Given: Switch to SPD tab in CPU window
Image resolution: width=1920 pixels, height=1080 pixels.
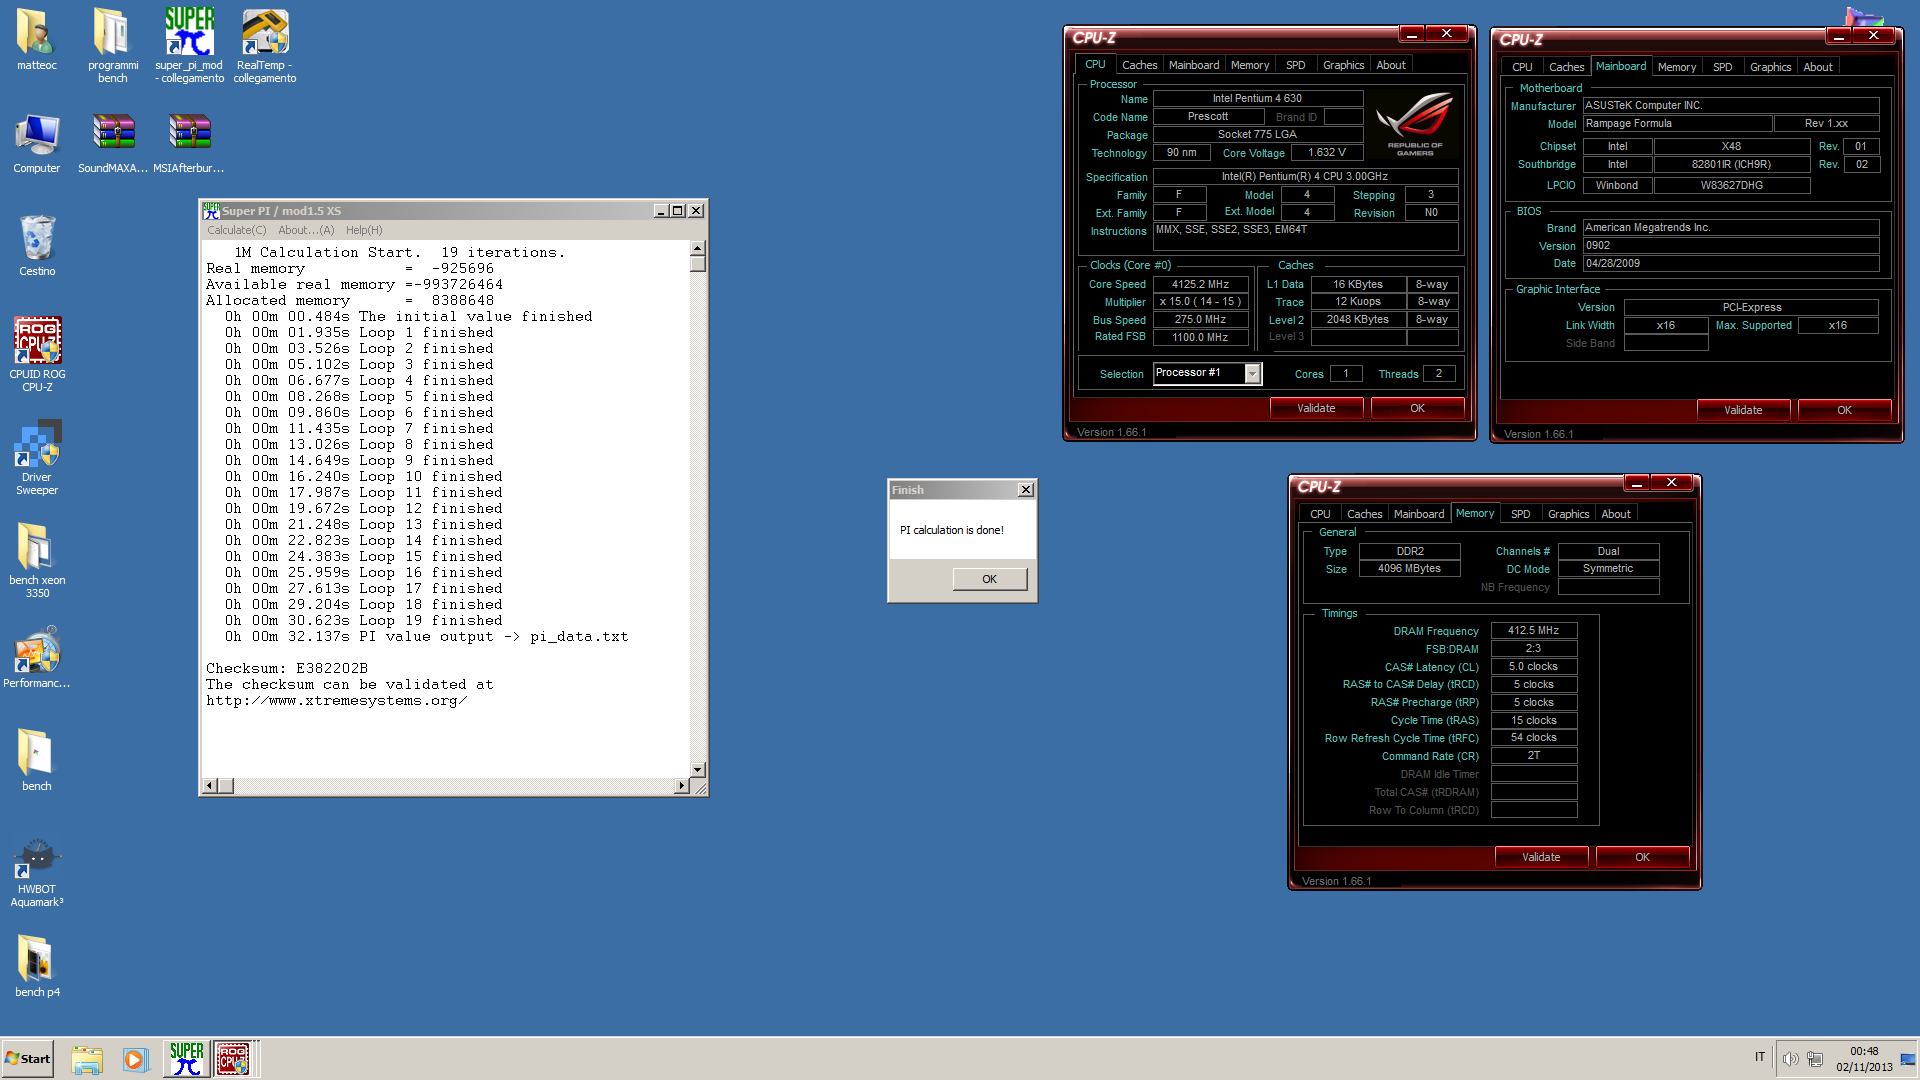Looking at the screenshot, I should point(1295,65).
